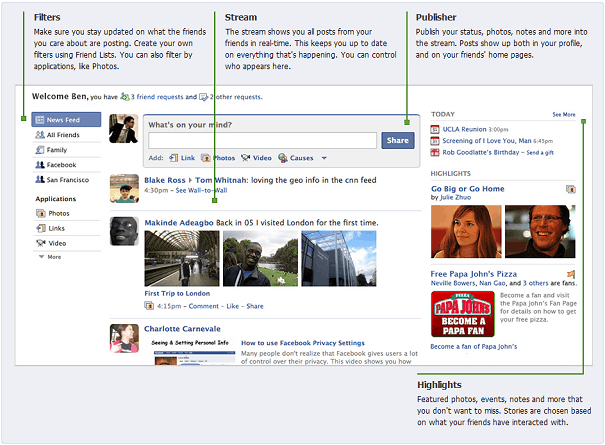The height and width of the screenshot is (445, 605).
Task: Click the San Francisco list icon
Action: coord(40,179)
